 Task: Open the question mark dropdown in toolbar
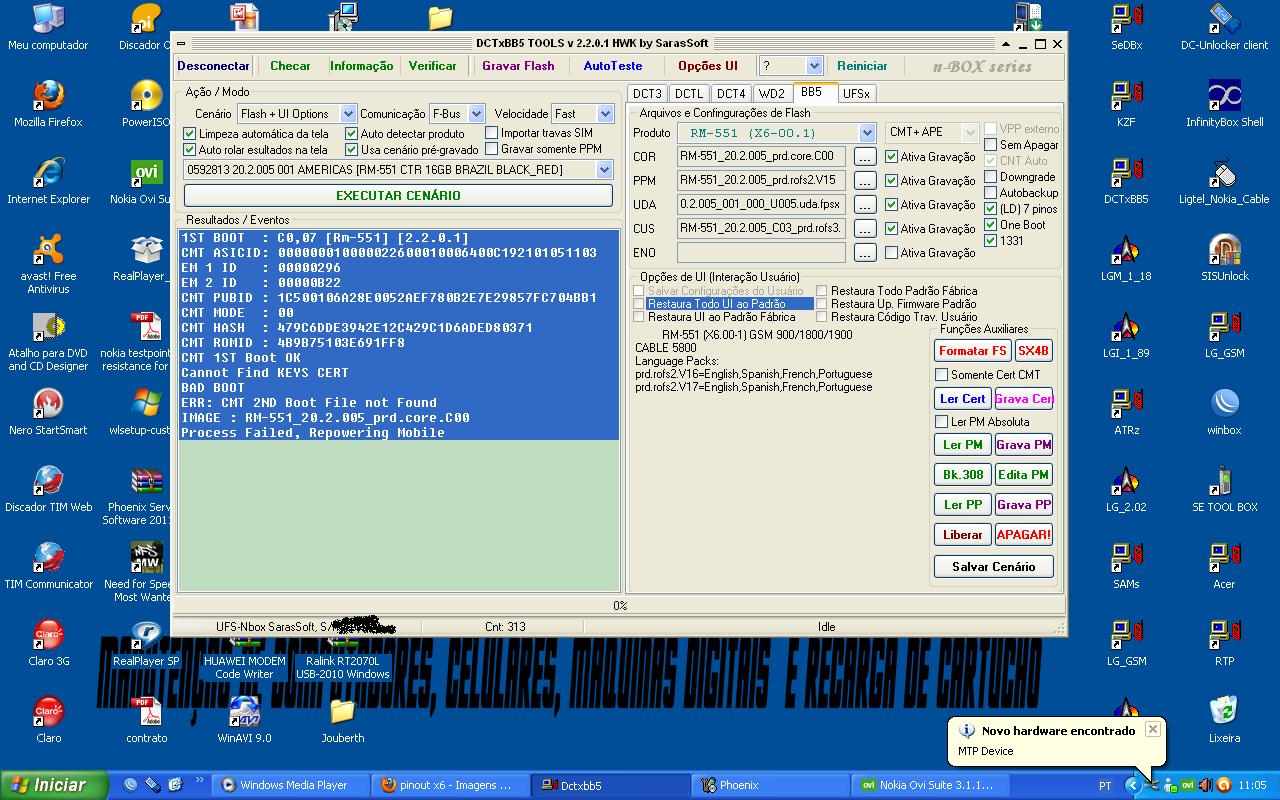[814, 66]
